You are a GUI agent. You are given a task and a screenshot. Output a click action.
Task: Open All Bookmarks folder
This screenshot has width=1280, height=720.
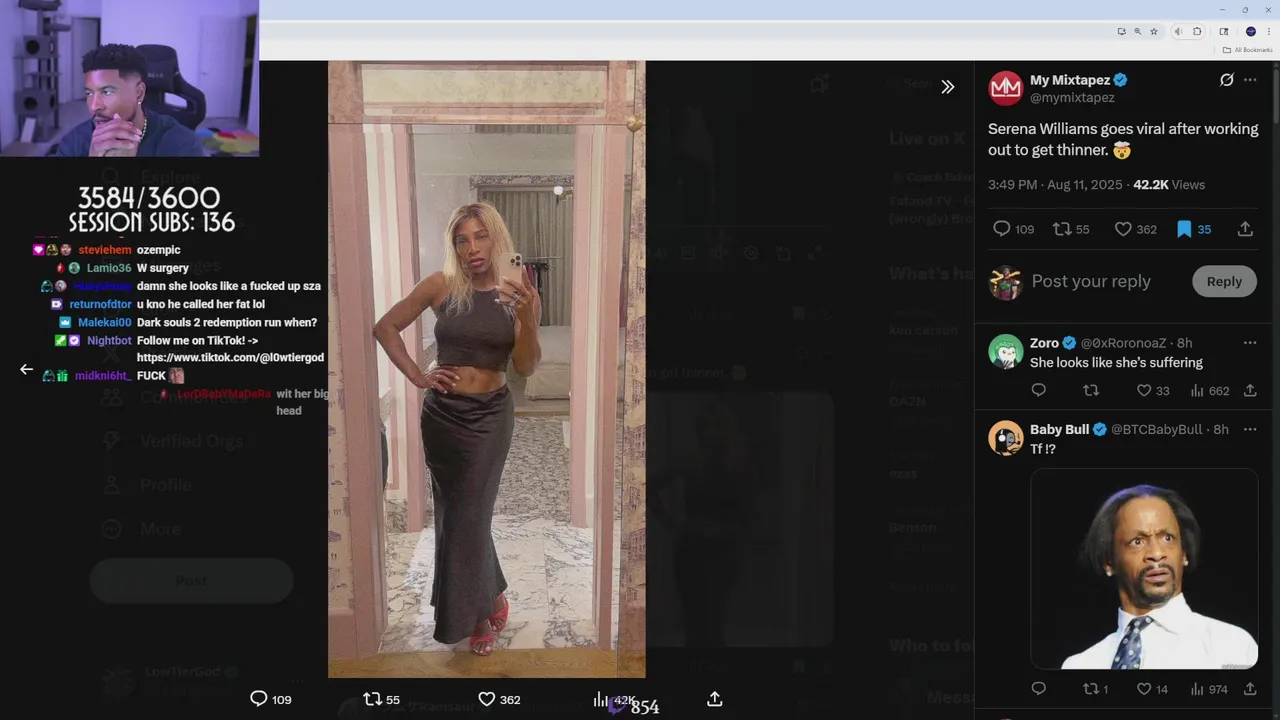point(1246,50)
